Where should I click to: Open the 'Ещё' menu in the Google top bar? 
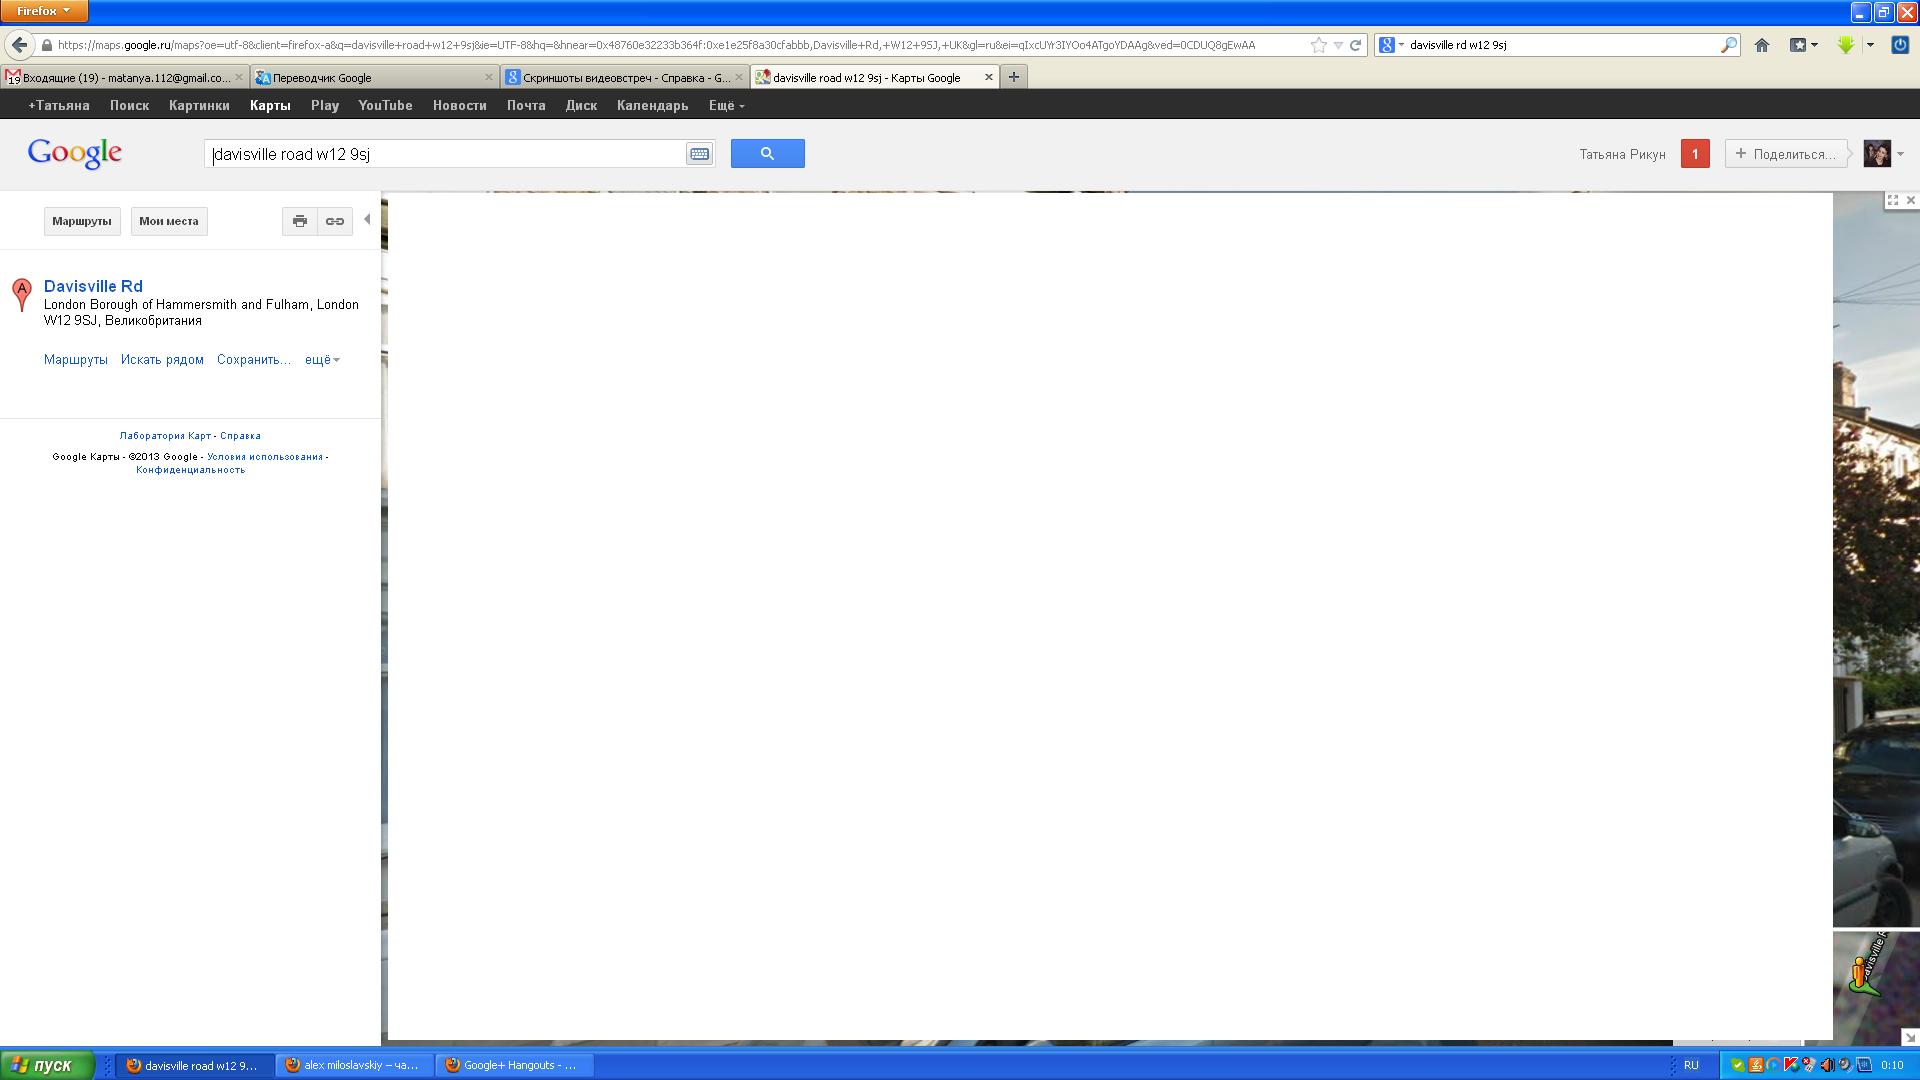pyautogui.click(x=726, y=106)
